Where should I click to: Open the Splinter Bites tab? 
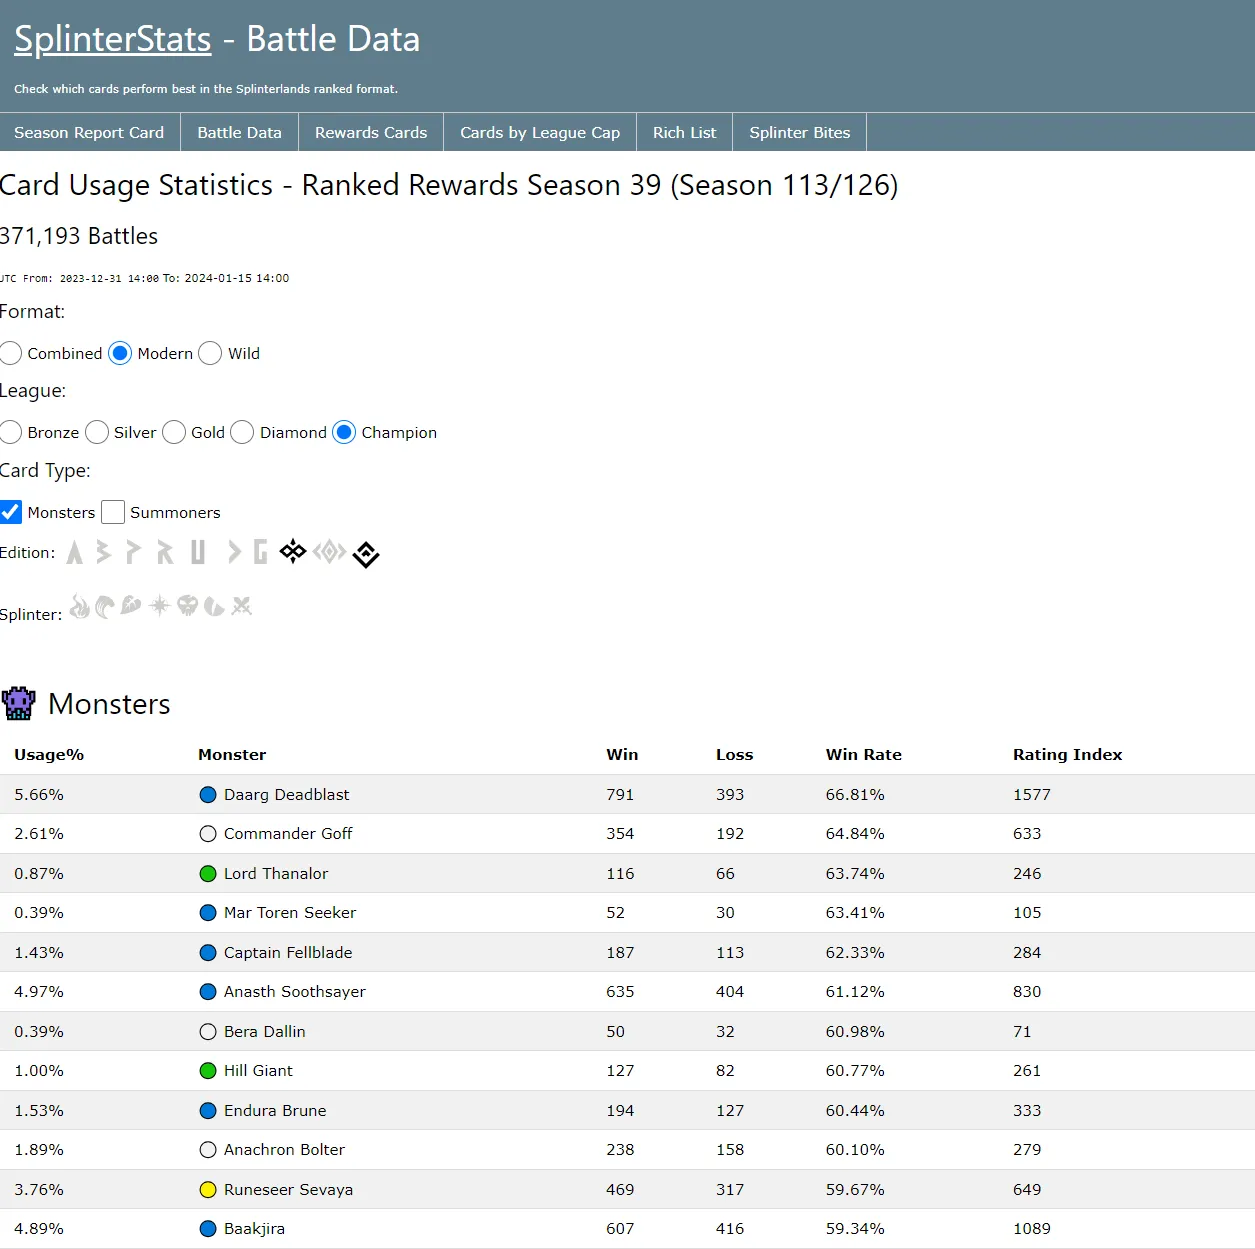coord(800,132)
